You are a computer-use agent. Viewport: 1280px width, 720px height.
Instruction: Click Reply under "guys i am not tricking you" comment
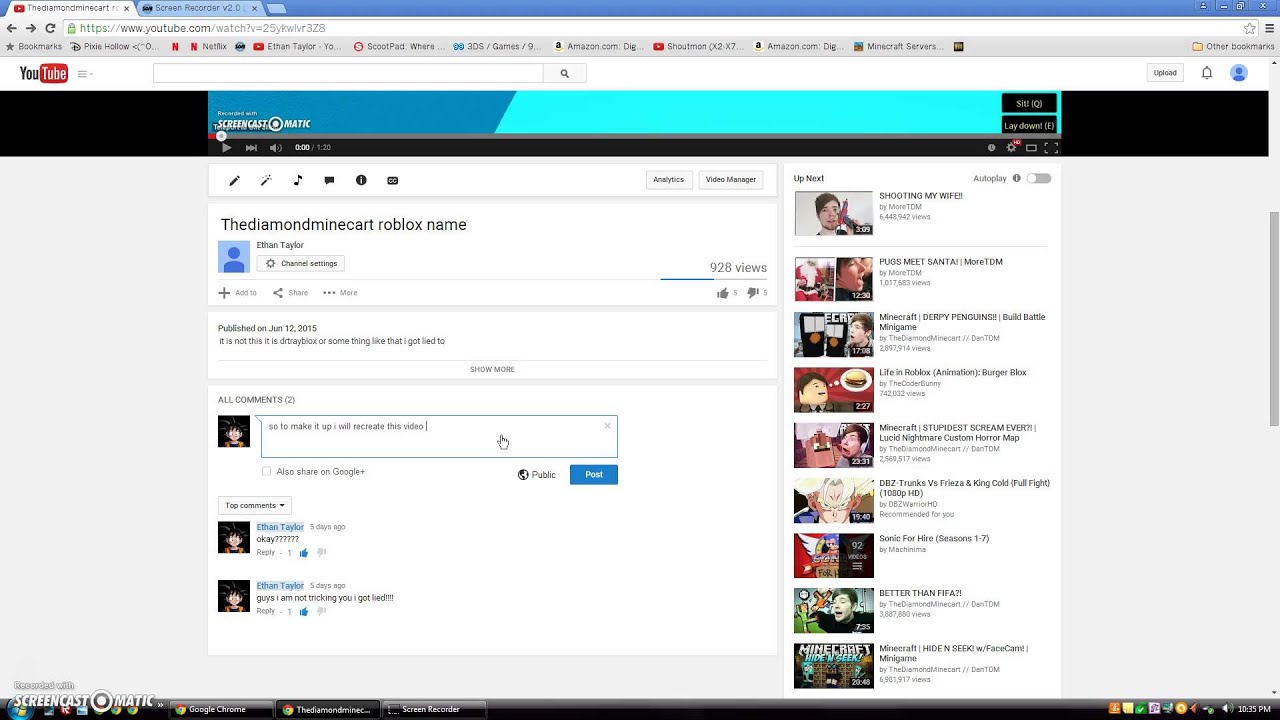click(265, 610)
